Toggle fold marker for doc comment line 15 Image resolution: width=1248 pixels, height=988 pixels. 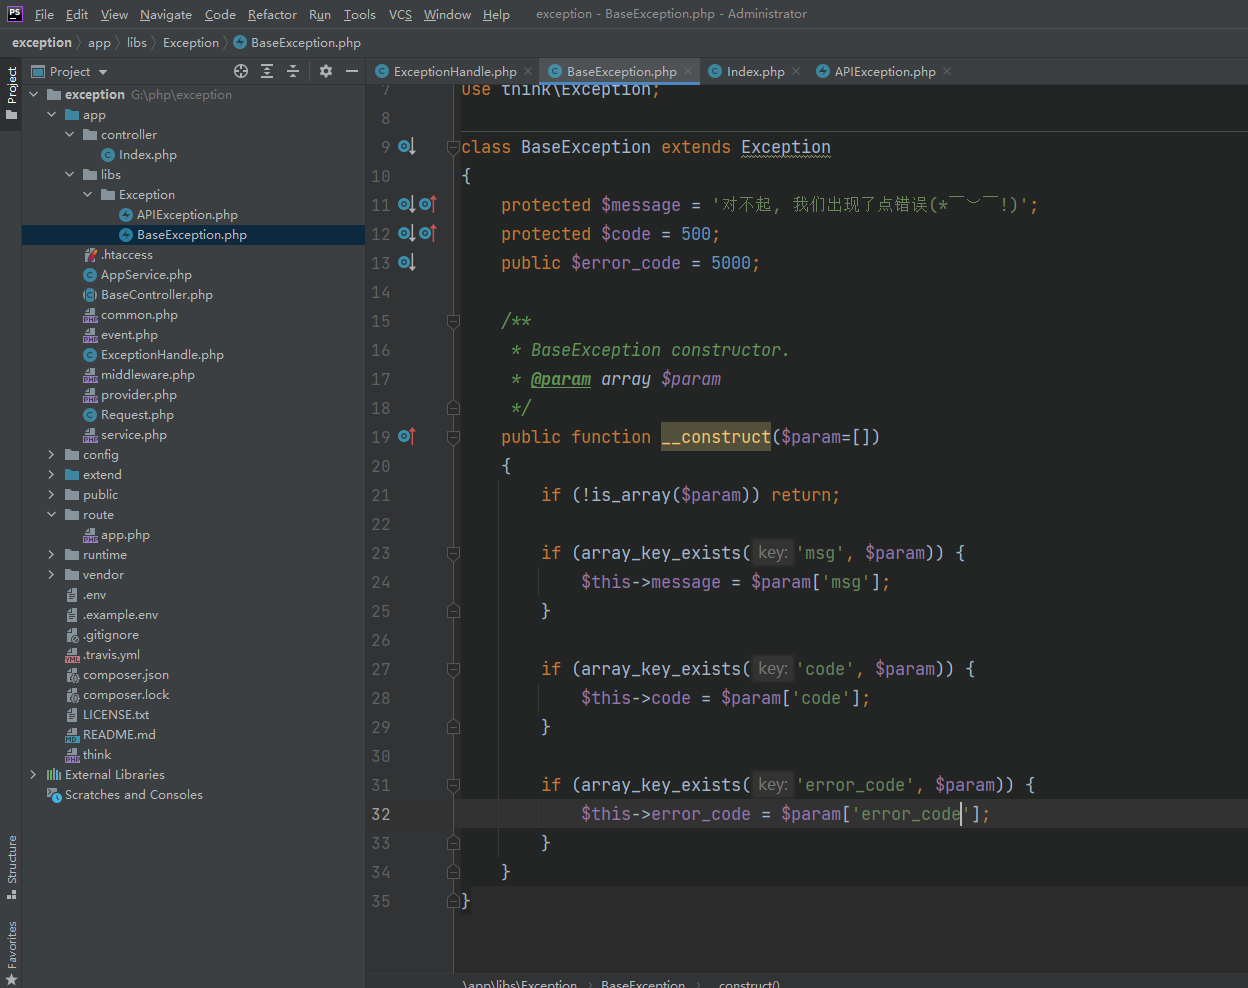pos(453,321)
